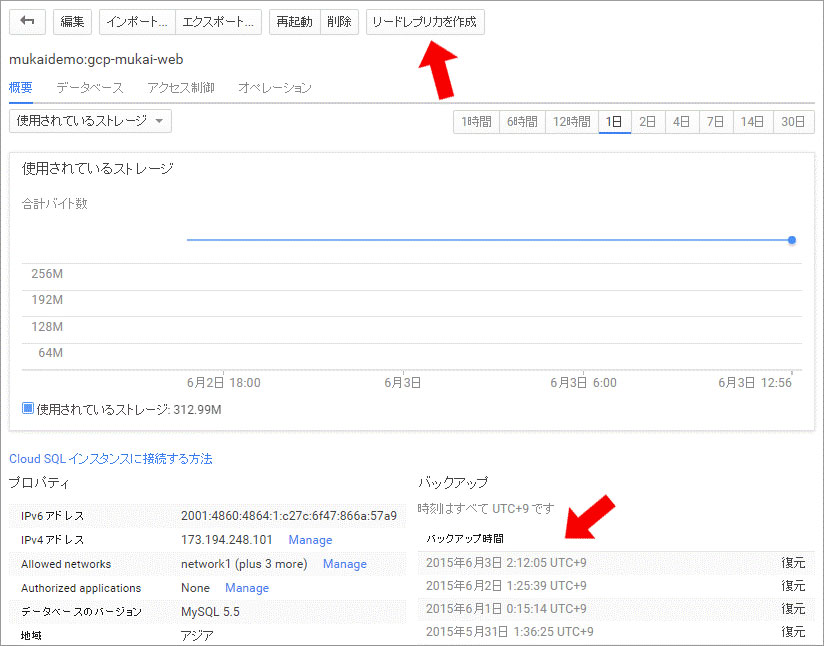Click Manage next to IPv4 address

click(311, 540)
